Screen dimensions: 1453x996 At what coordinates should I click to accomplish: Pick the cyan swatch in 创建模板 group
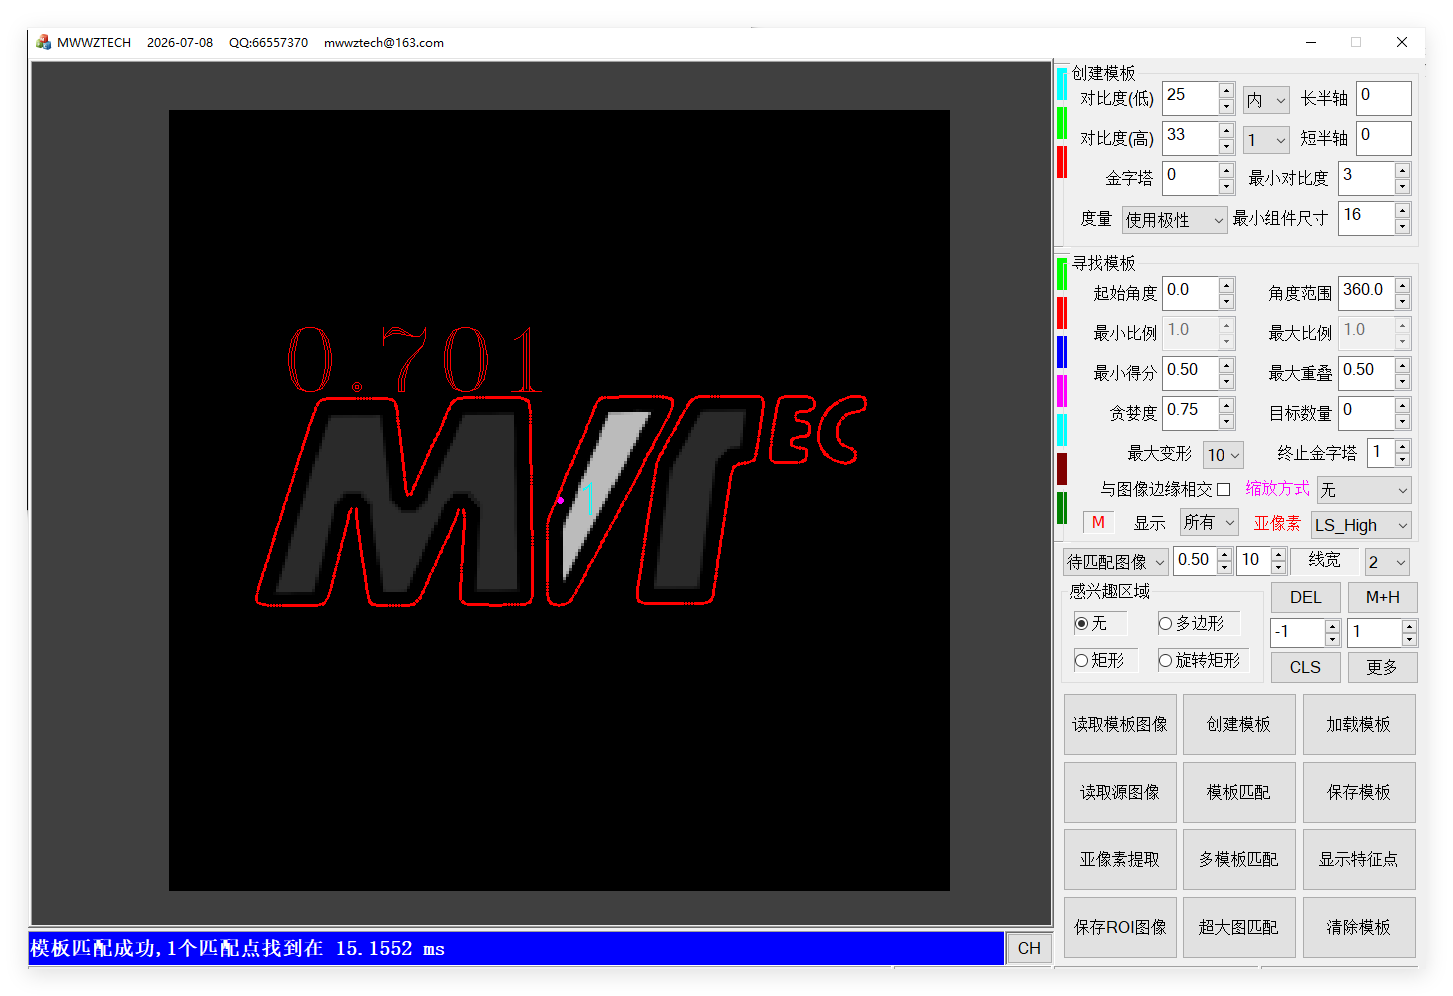(x=1062, y=84)
